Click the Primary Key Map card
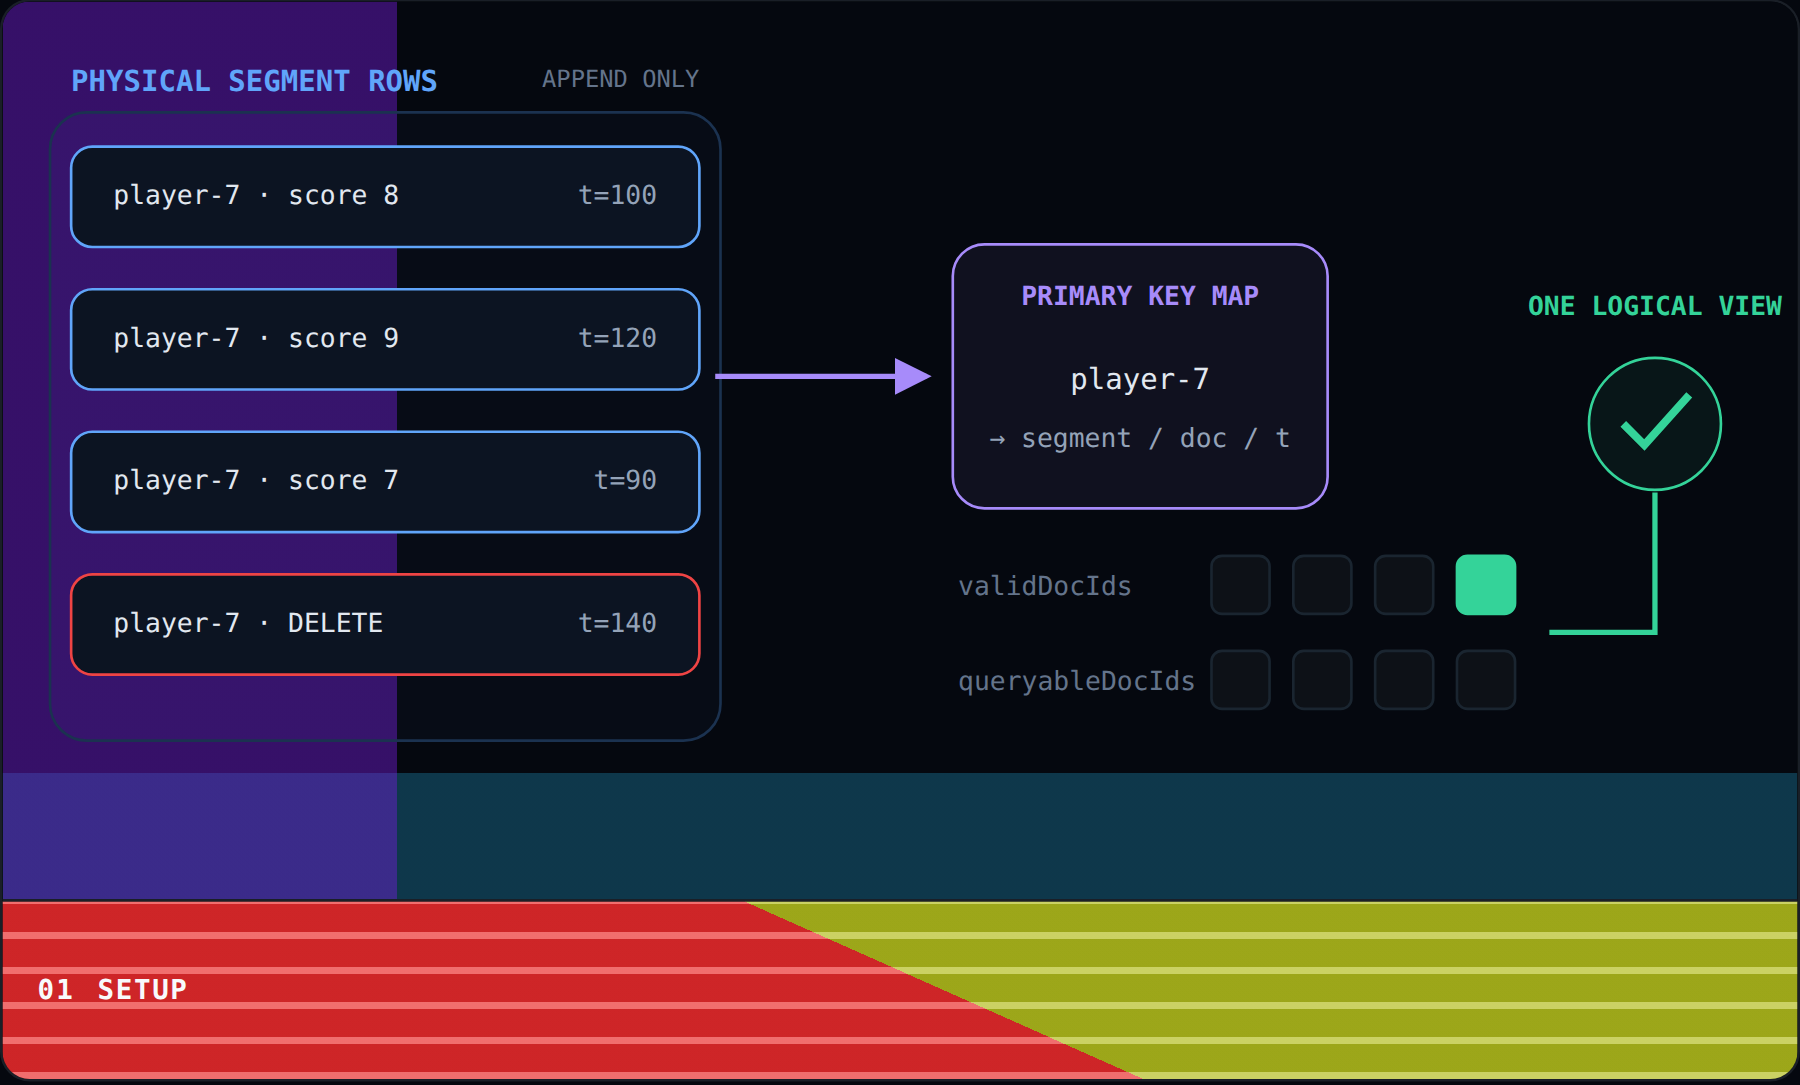The width and height of the screenshot is (1800, 1085). tap(1140, 376)
